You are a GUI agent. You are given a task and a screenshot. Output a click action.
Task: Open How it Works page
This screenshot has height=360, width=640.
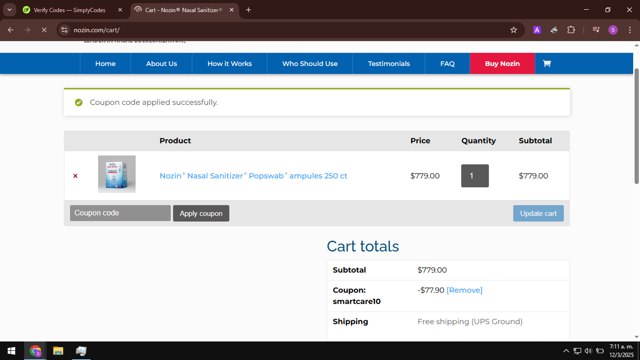(x=229, y=64)
